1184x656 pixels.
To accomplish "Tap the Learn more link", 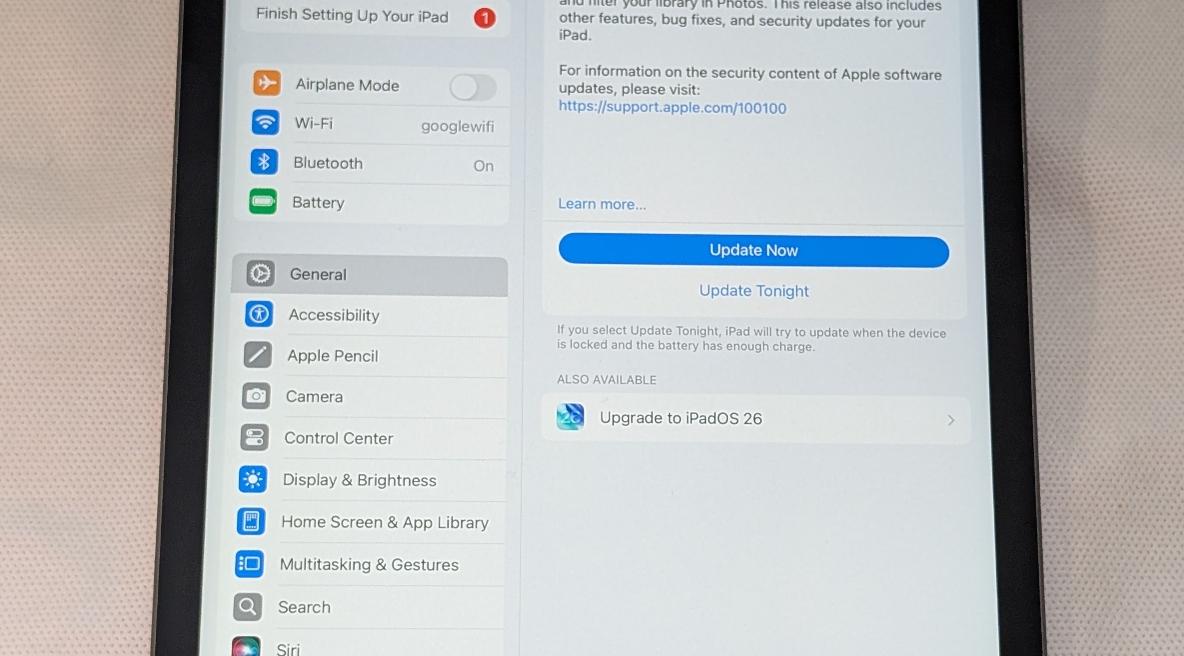I will pos(602,204).
